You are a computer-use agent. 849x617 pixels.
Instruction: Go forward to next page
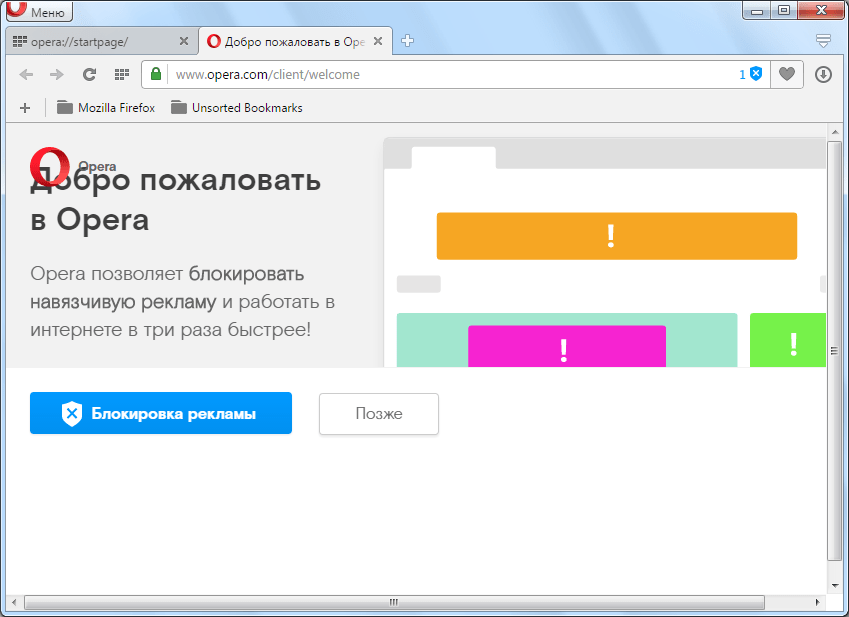[x=57, y=74]
